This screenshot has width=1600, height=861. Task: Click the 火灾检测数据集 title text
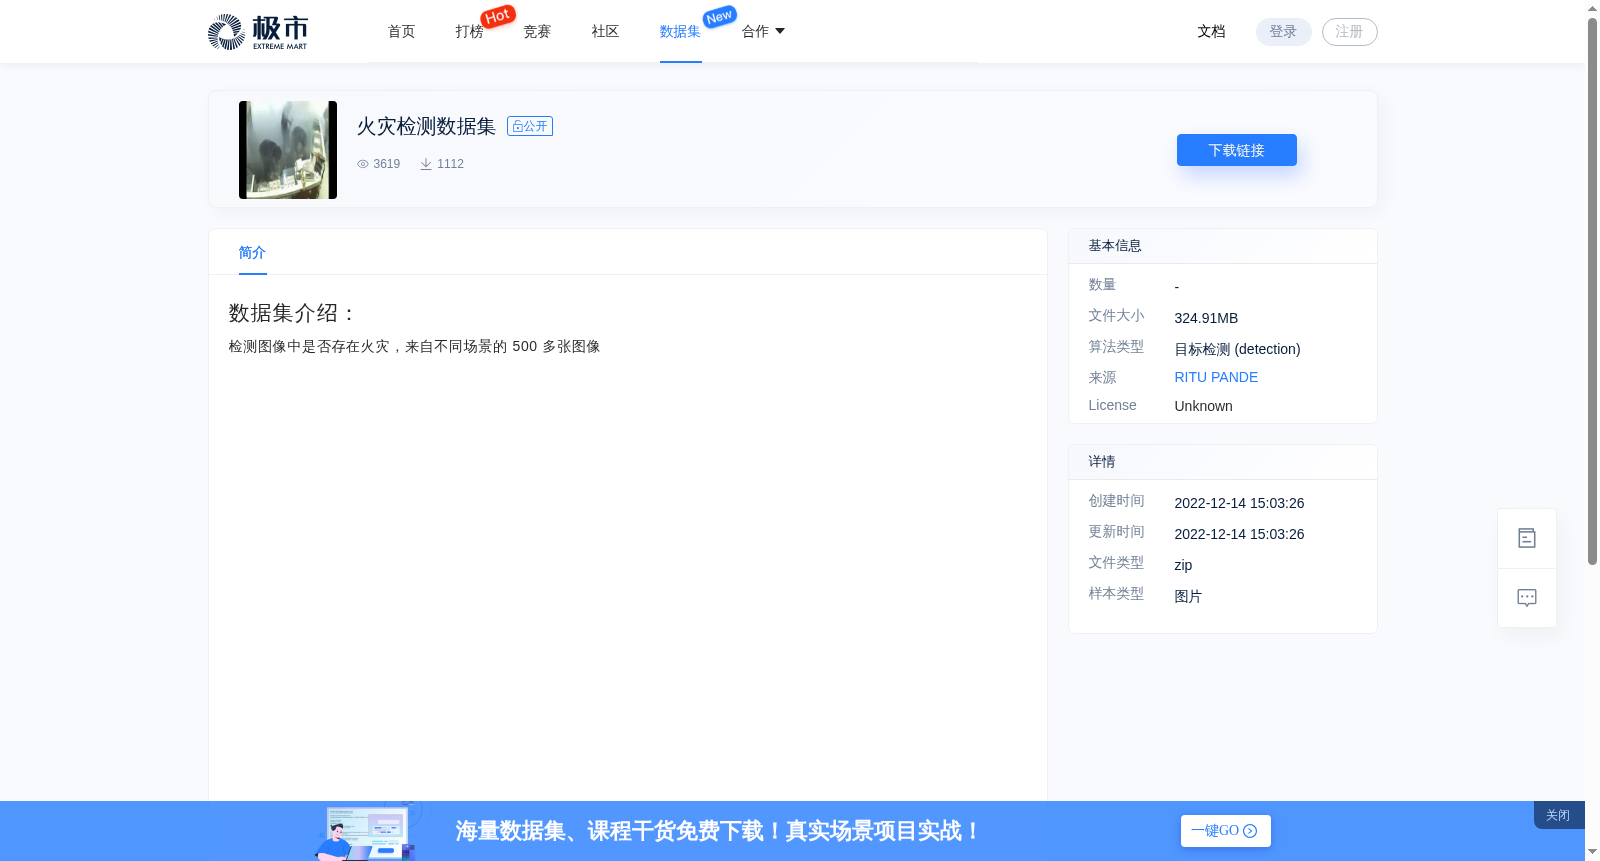[x=426, y=126]
